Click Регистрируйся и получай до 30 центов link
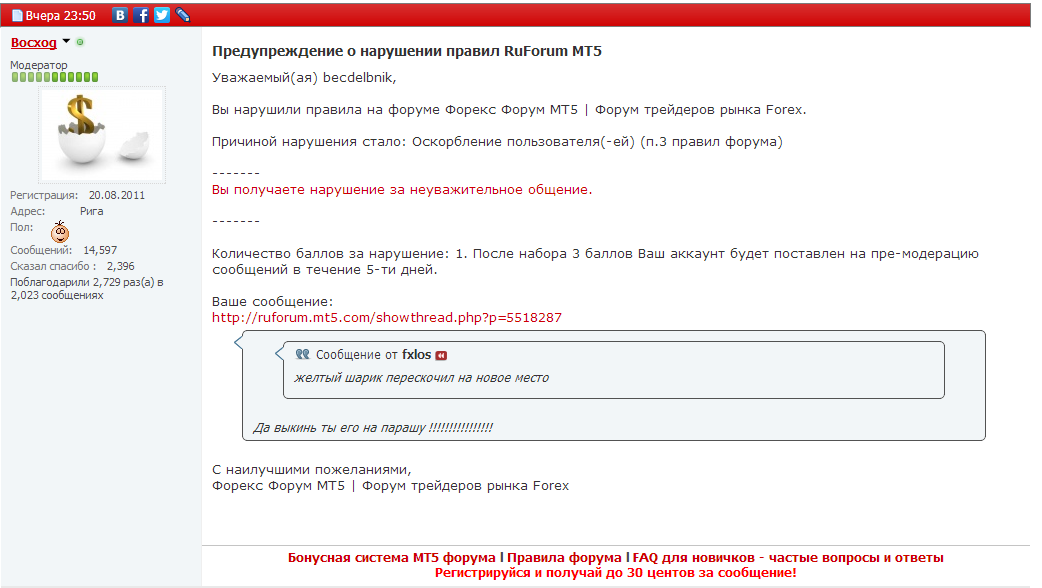The width and height of the screenshot is (1042, 588). (615, 573)
